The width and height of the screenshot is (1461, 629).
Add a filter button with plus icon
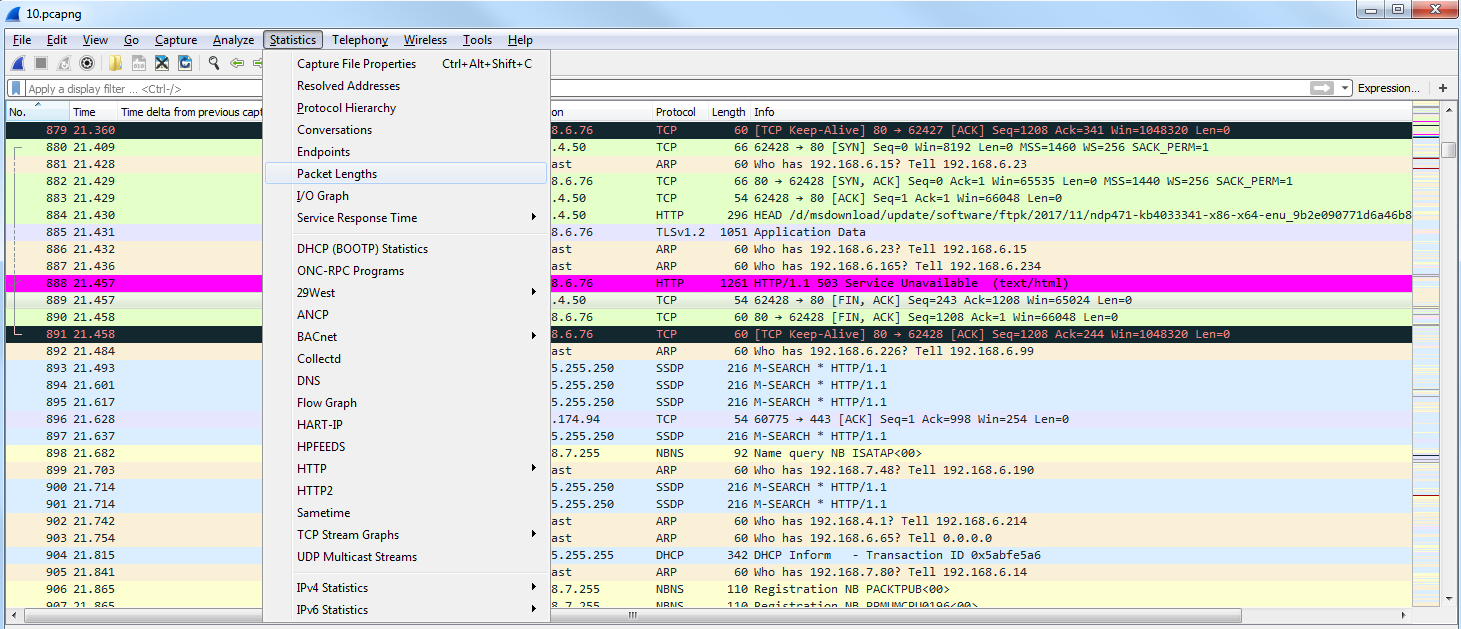[x=1442, y=88]
